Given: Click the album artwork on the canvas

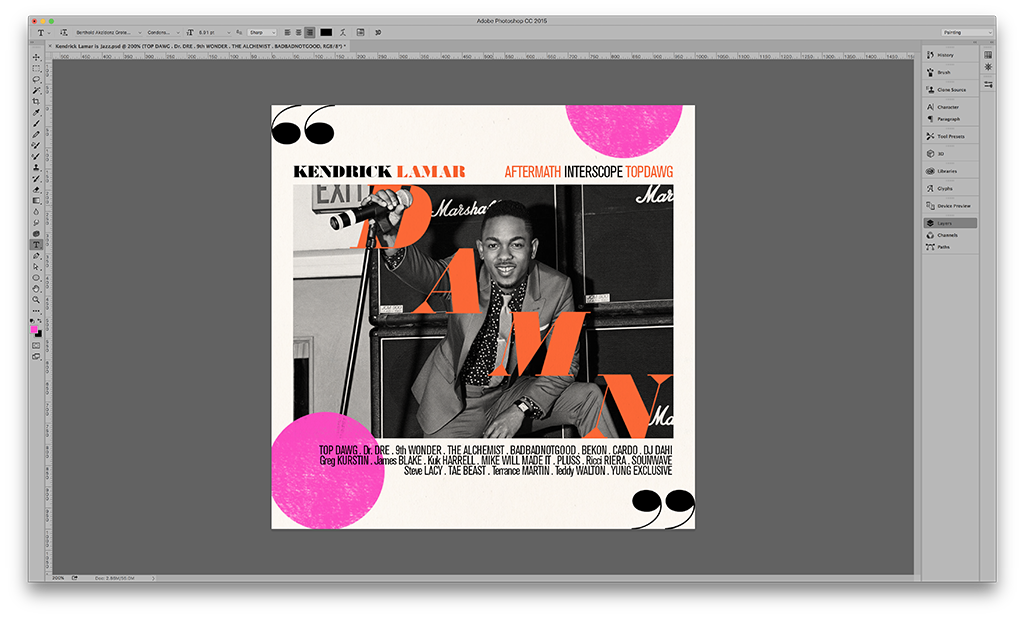Looking at the screenshot, I should pos(483,317).
